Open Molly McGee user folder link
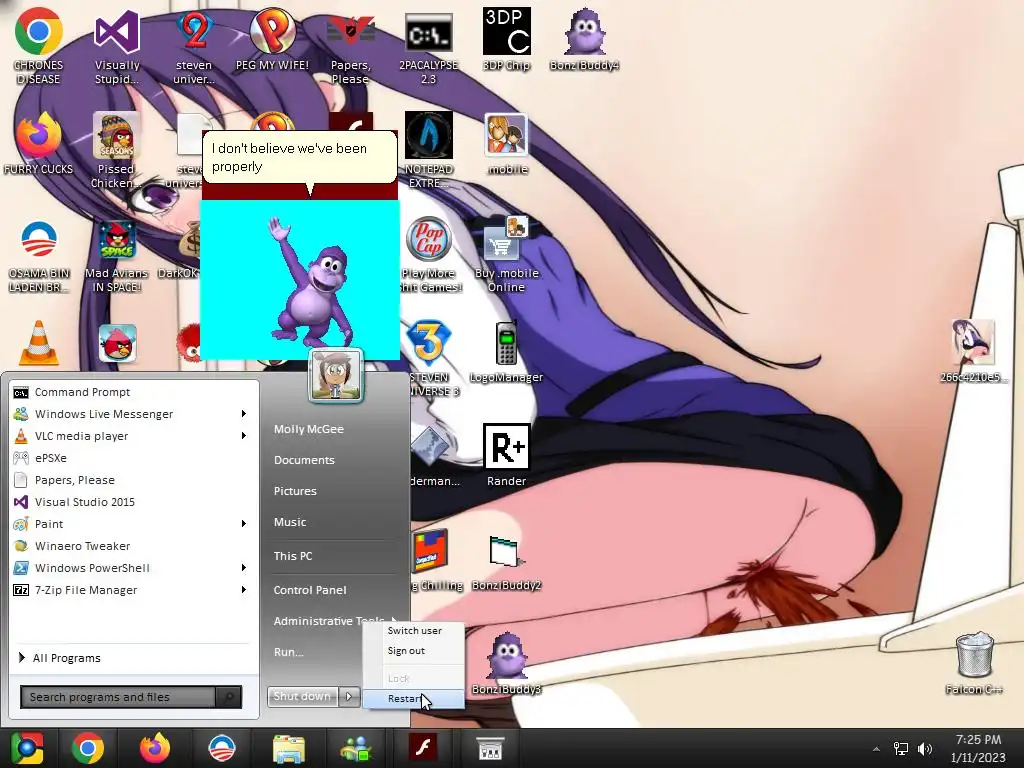Screen dimensions: 1024x768 pyautogui.click(x=309, y=429)
